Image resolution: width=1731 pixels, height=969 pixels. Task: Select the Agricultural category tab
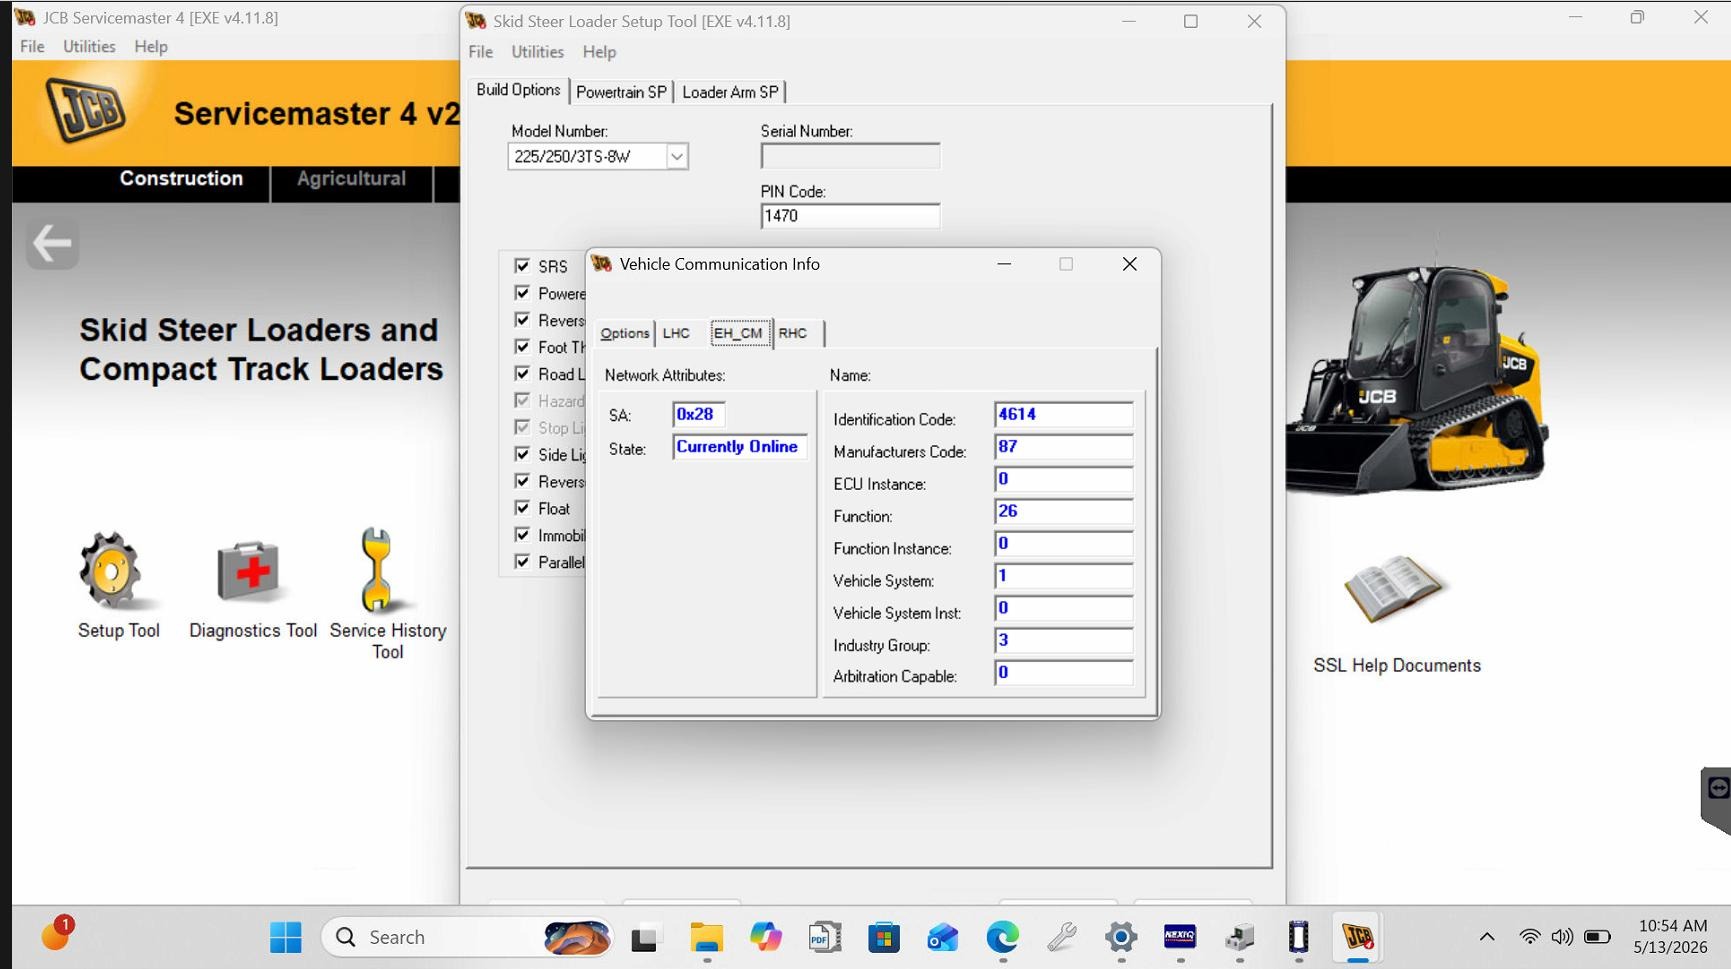[351, 179]
